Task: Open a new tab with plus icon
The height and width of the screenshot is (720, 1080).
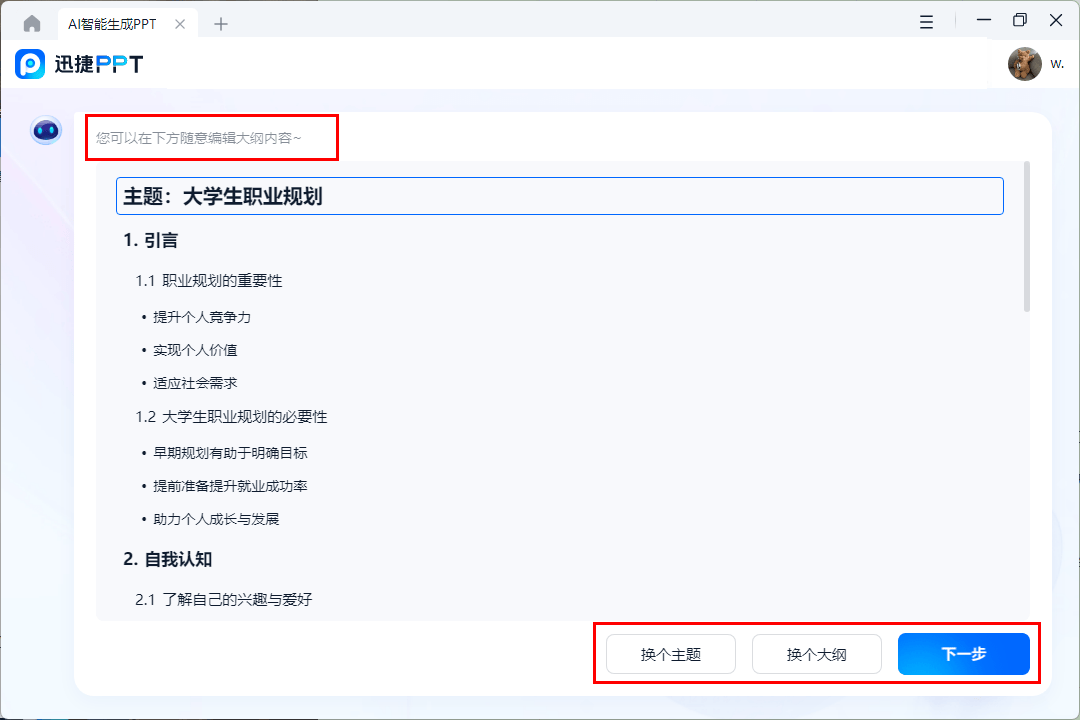Action: pyautogui.click(x=221, y=24)
